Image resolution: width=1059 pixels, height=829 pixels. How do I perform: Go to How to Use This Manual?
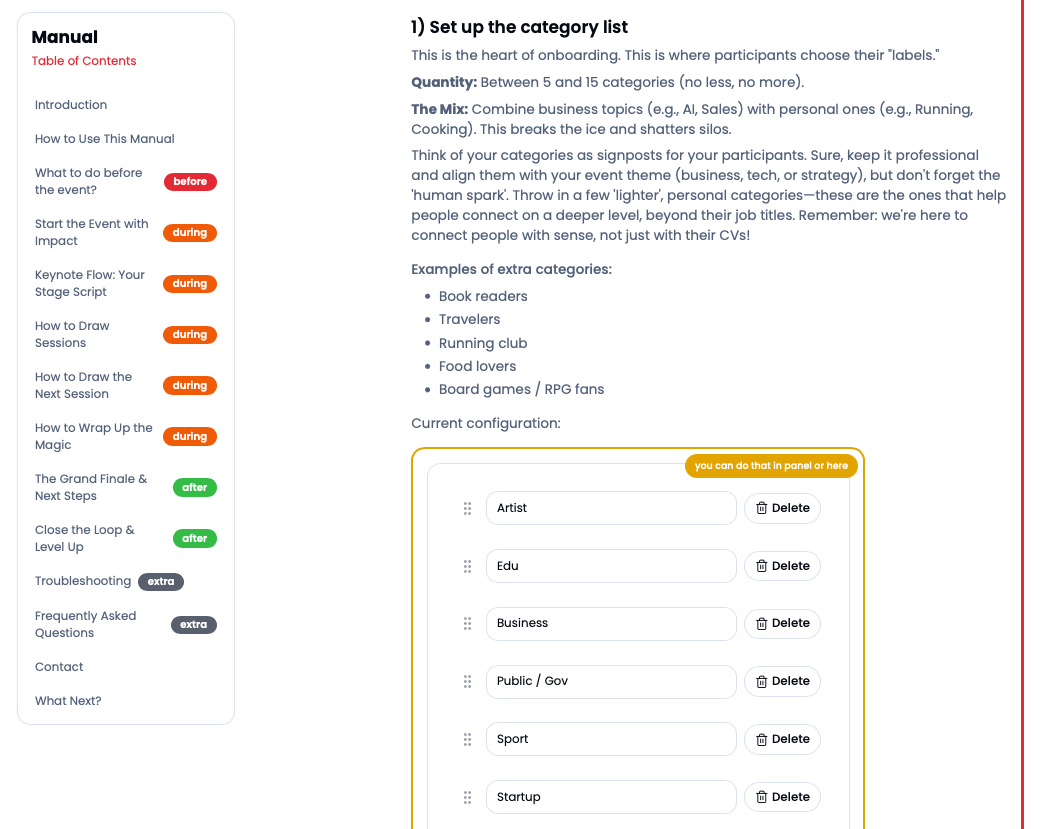coord(105,139)
